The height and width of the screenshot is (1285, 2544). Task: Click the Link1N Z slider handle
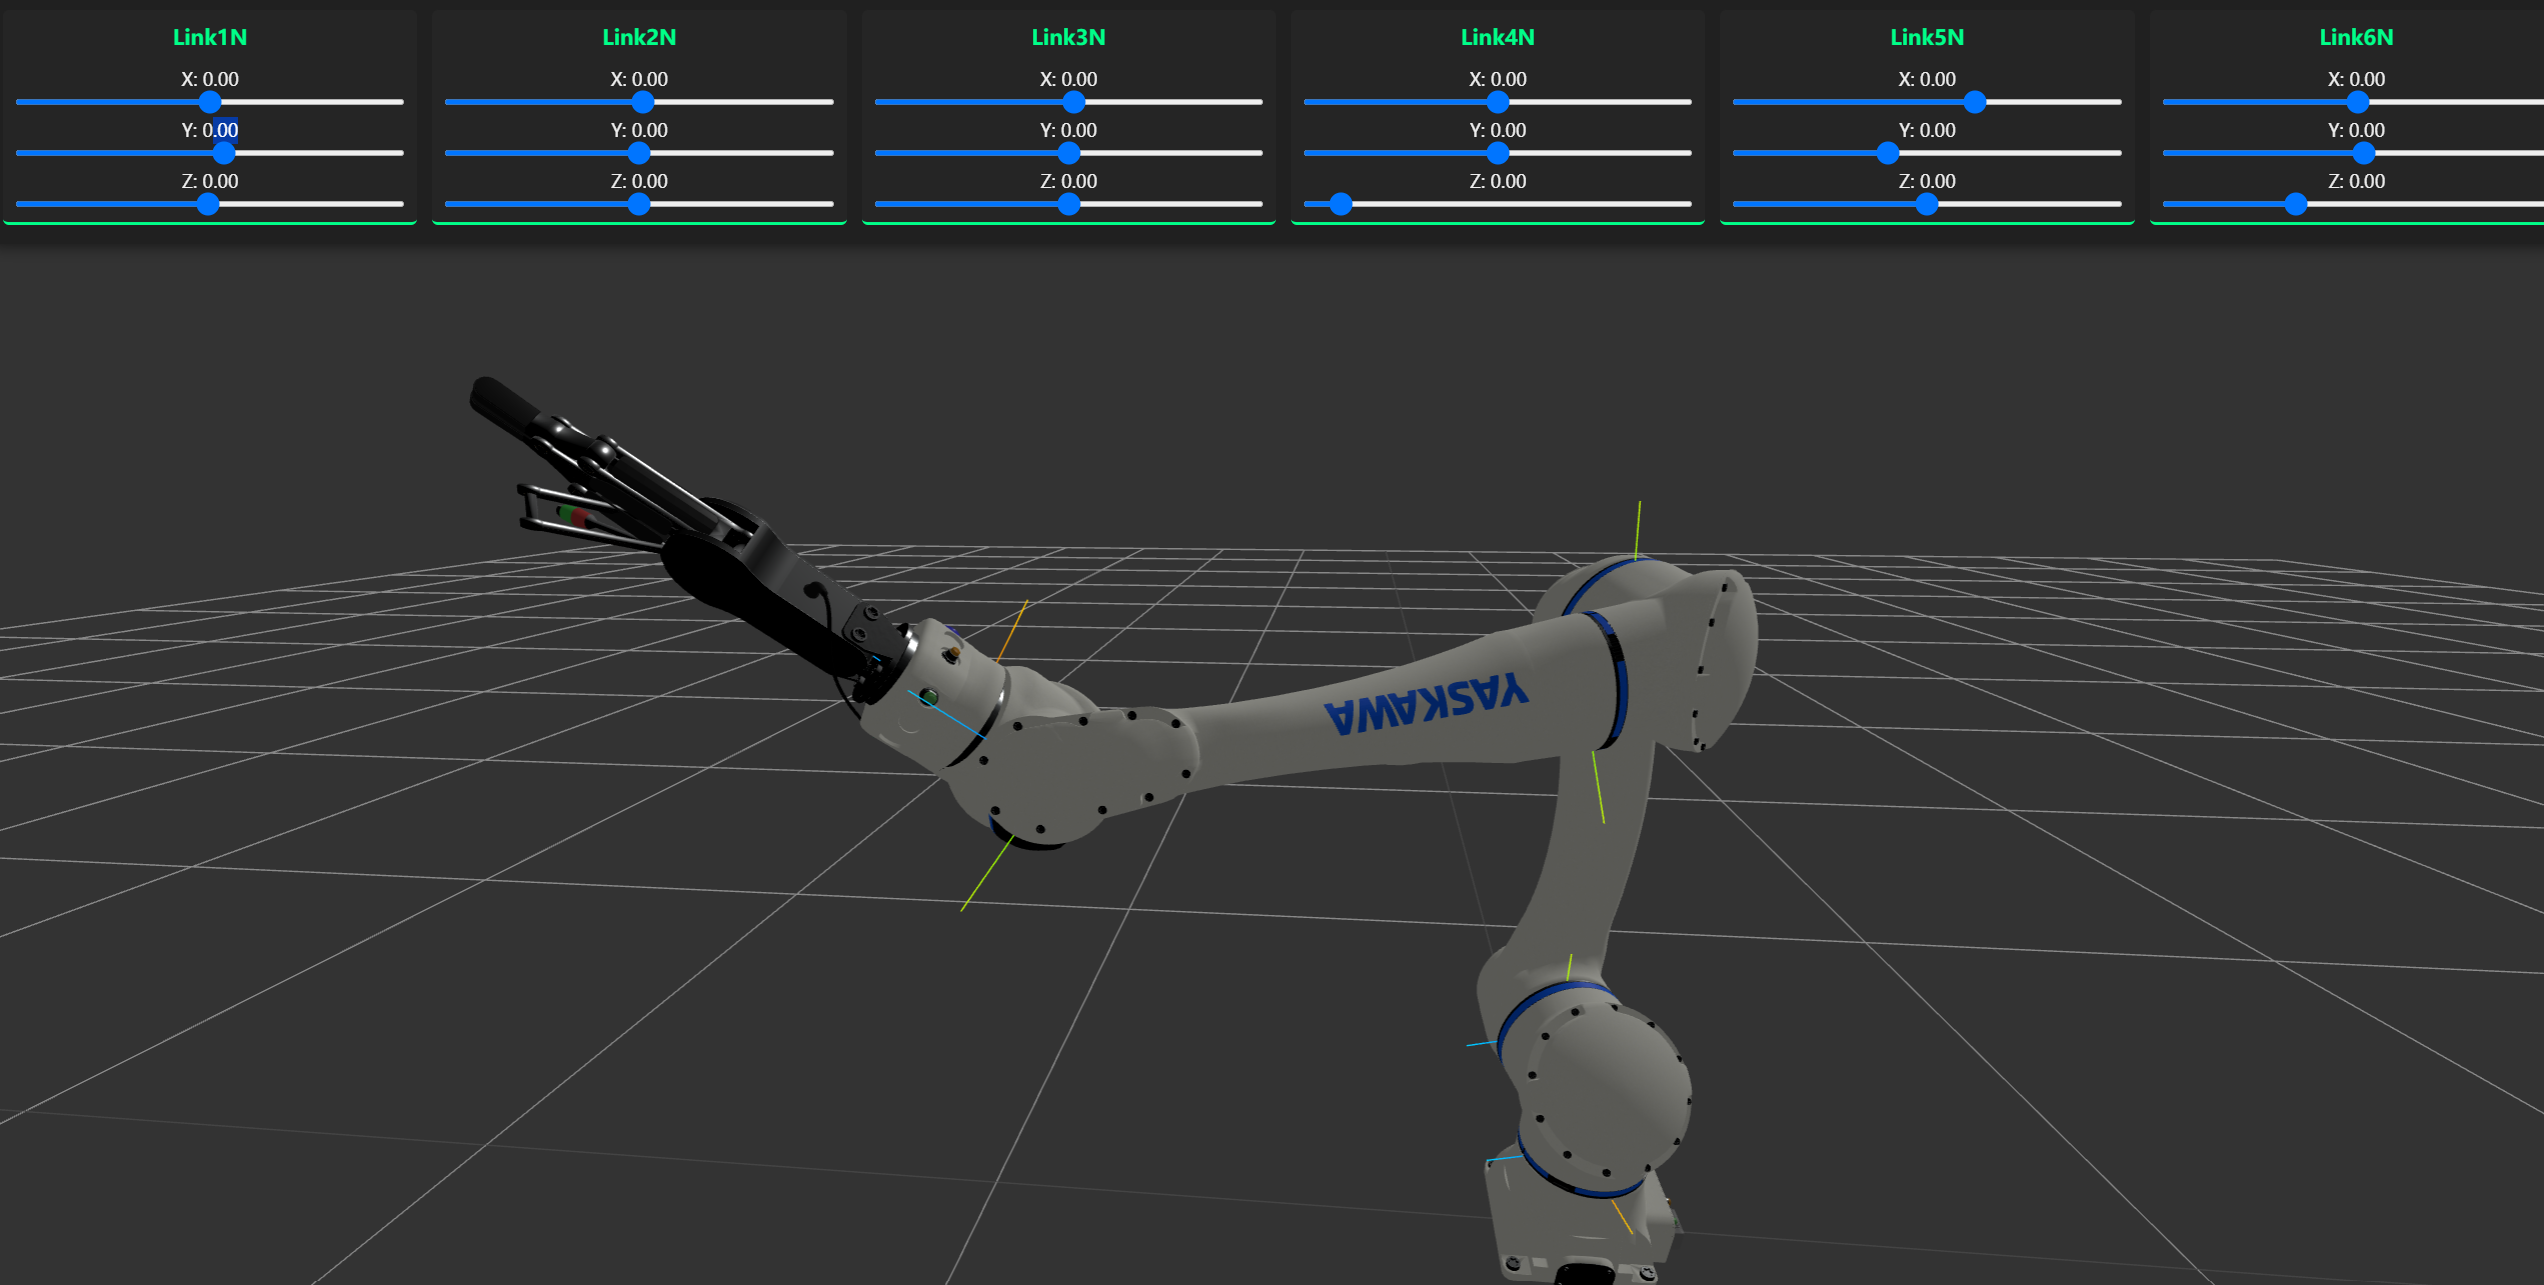tap(207, 204)
